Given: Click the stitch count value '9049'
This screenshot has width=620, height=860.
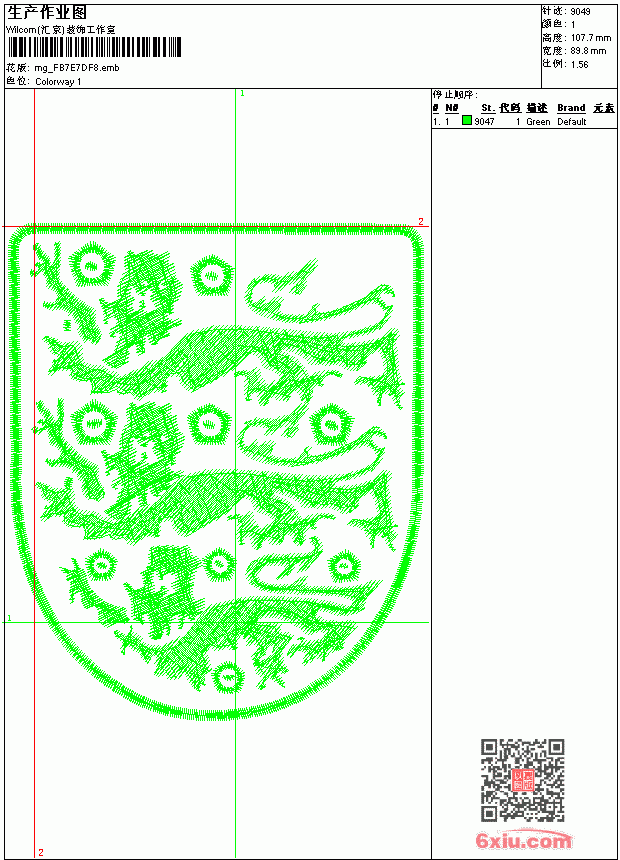Looking at the screenshot, I should 580,12.
